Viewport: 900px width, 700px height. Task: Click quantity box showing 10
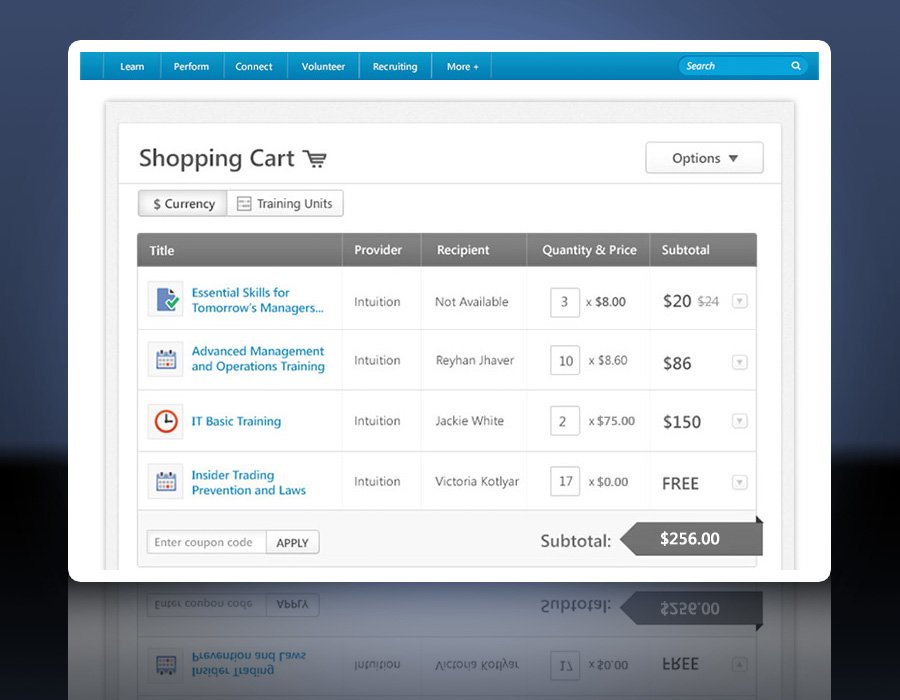(565, 360)
